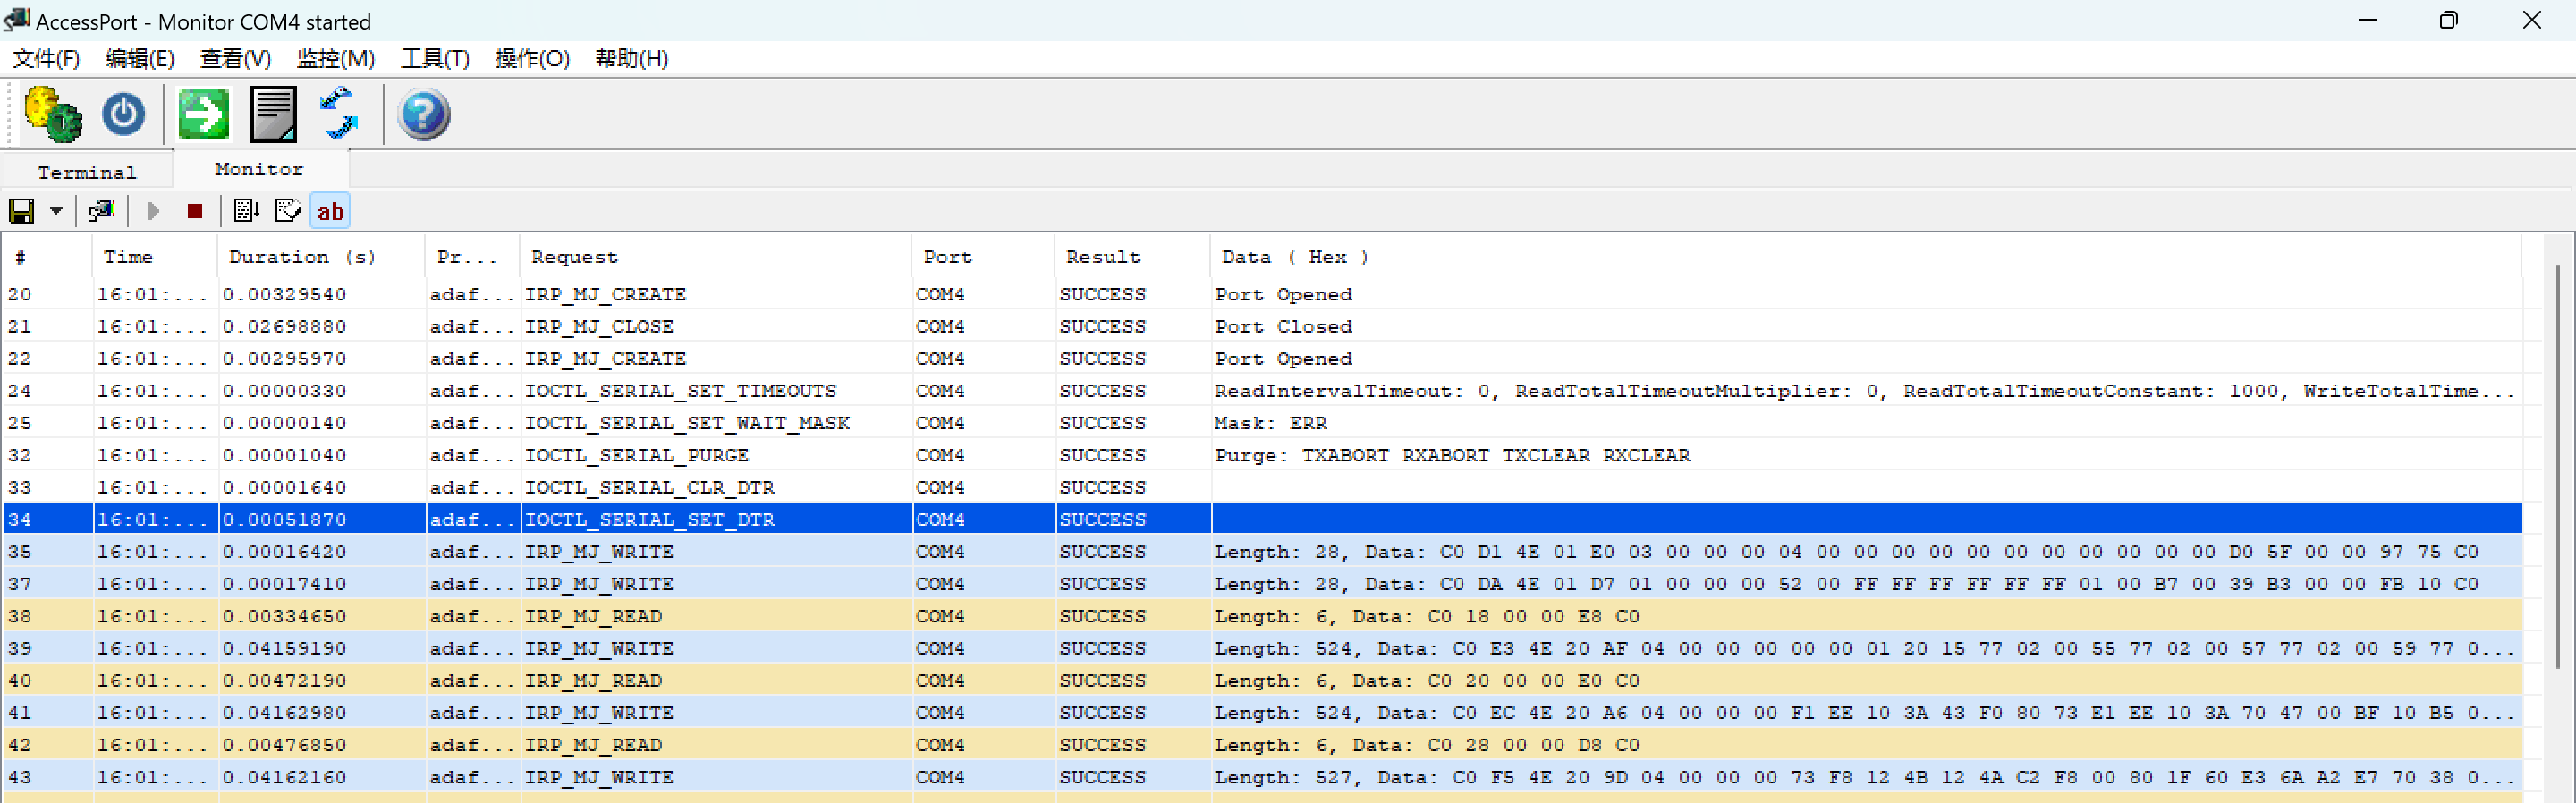Select row 43 with Length 527 data

(1262, 777)
